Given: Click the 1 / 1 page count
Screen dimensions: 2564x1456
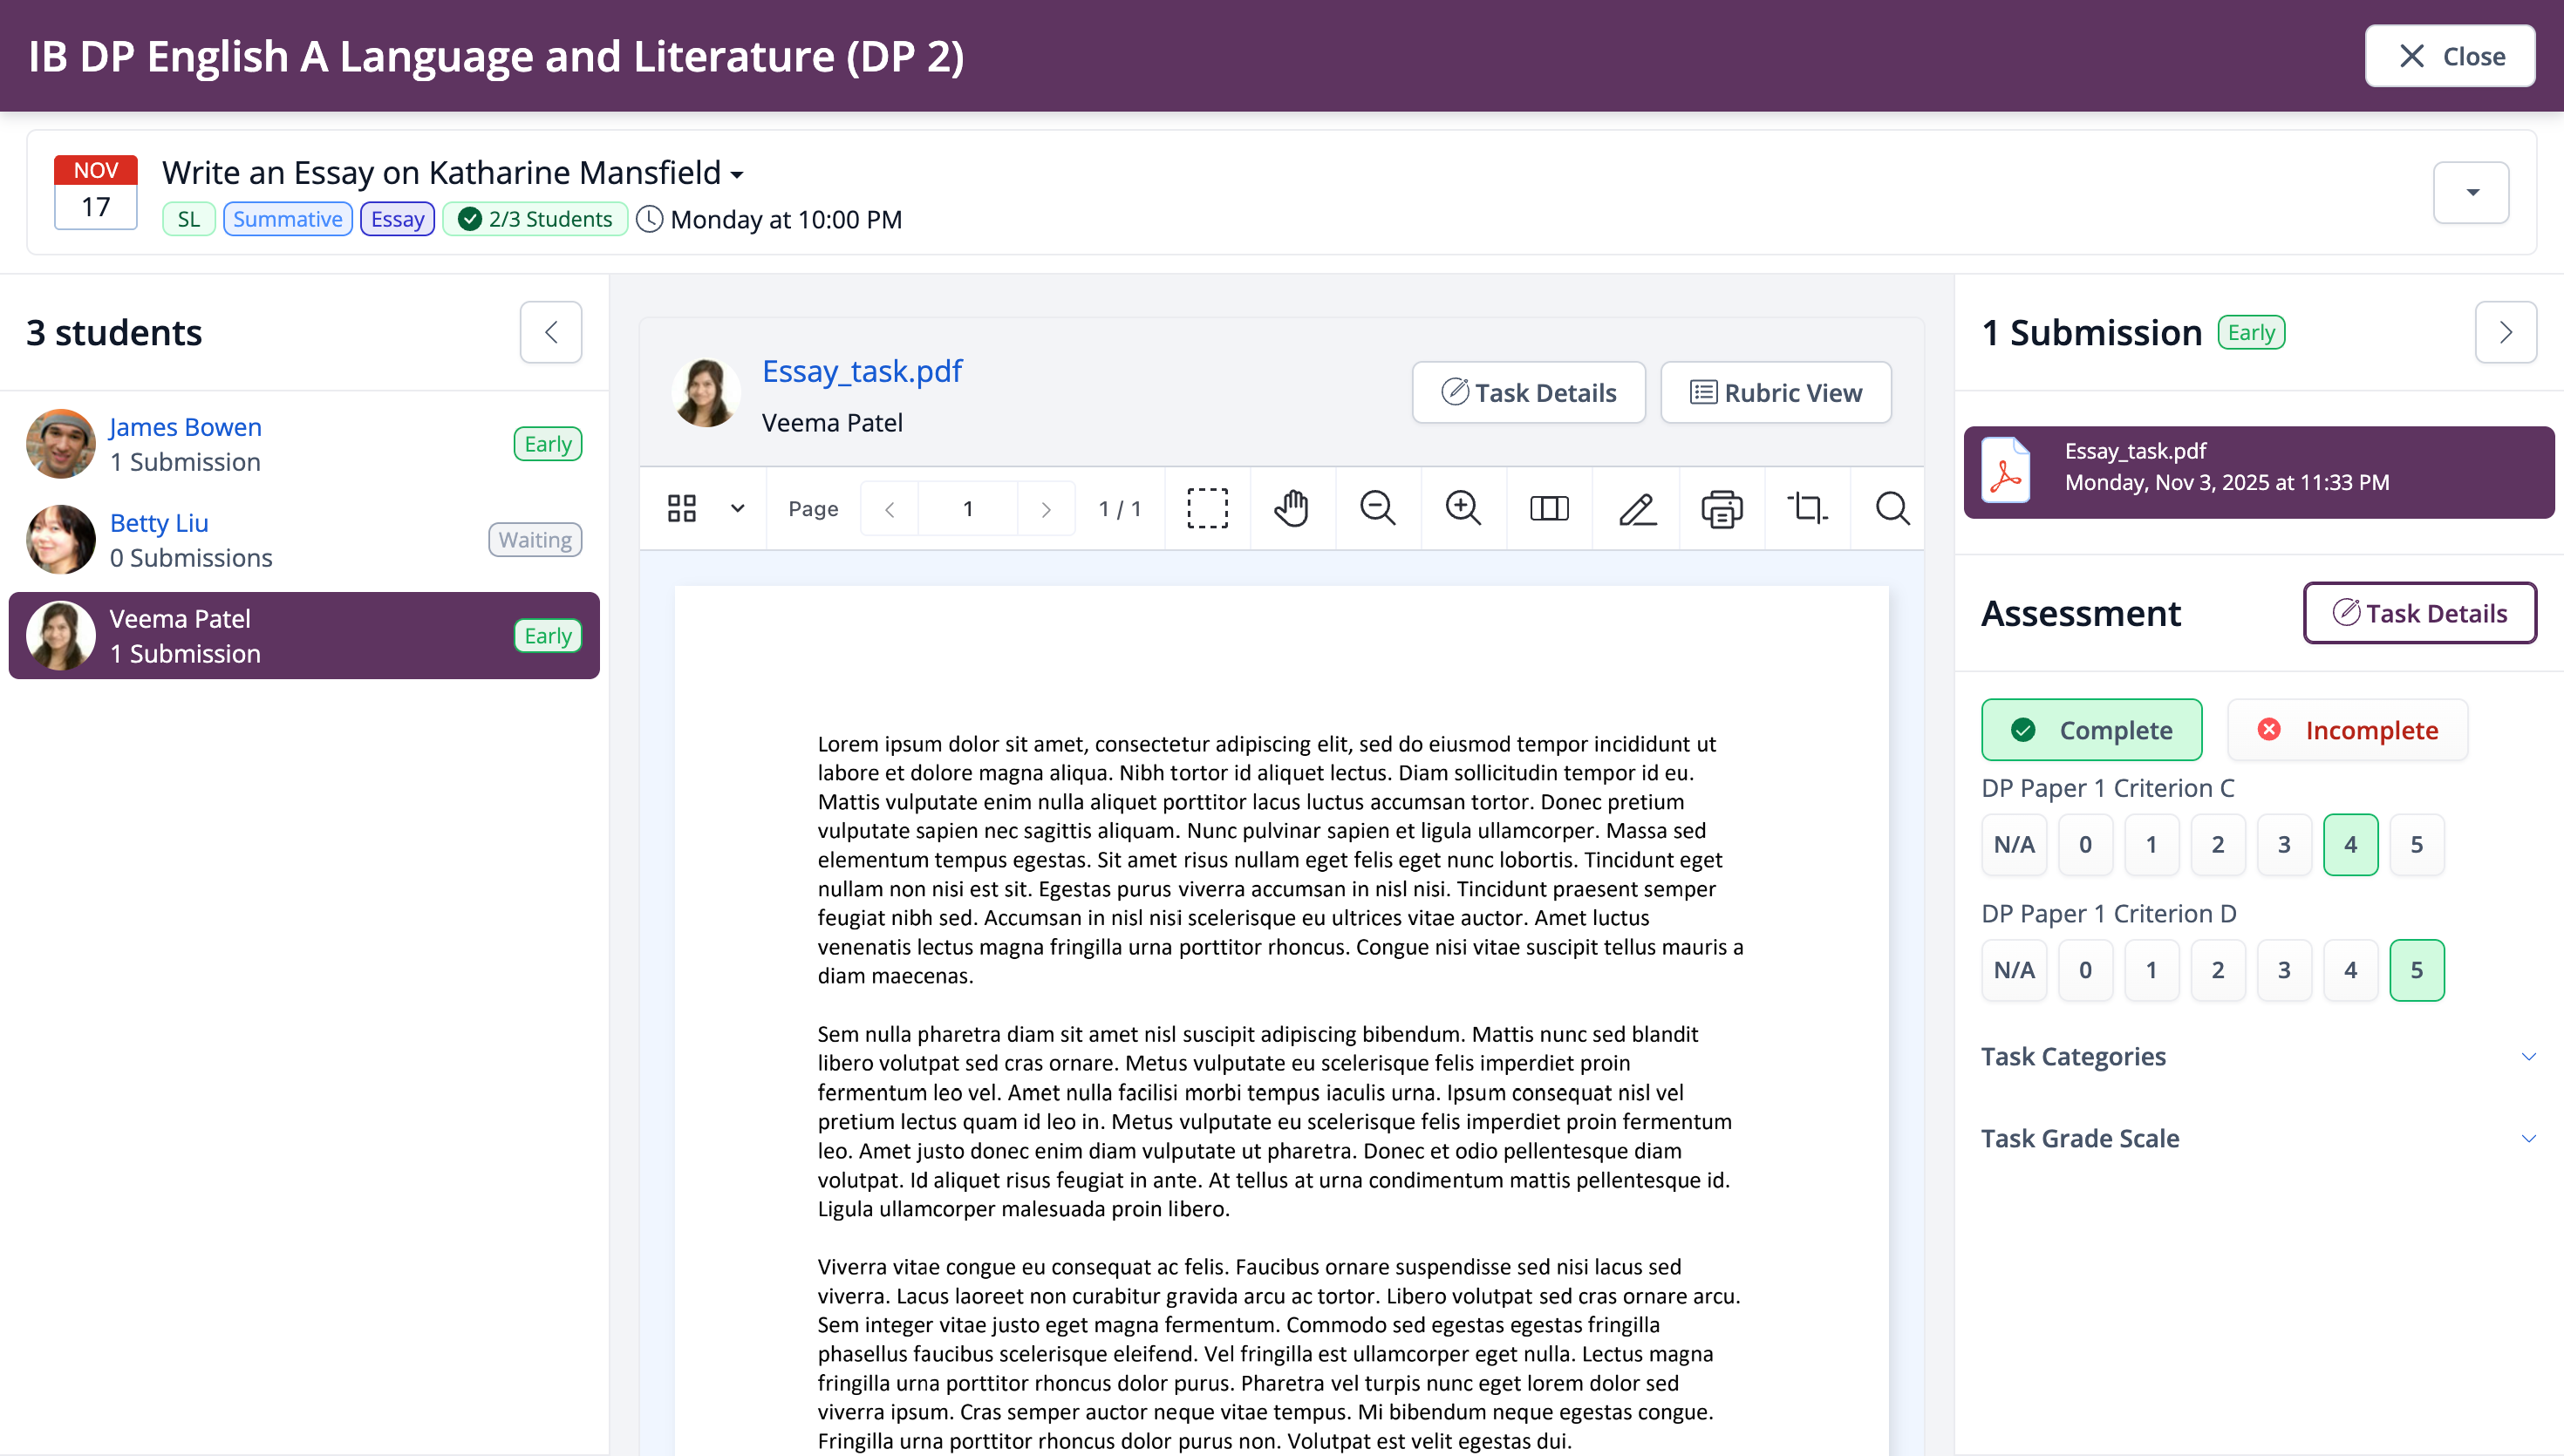Looking at the screenshot, I should point(1119,509).
